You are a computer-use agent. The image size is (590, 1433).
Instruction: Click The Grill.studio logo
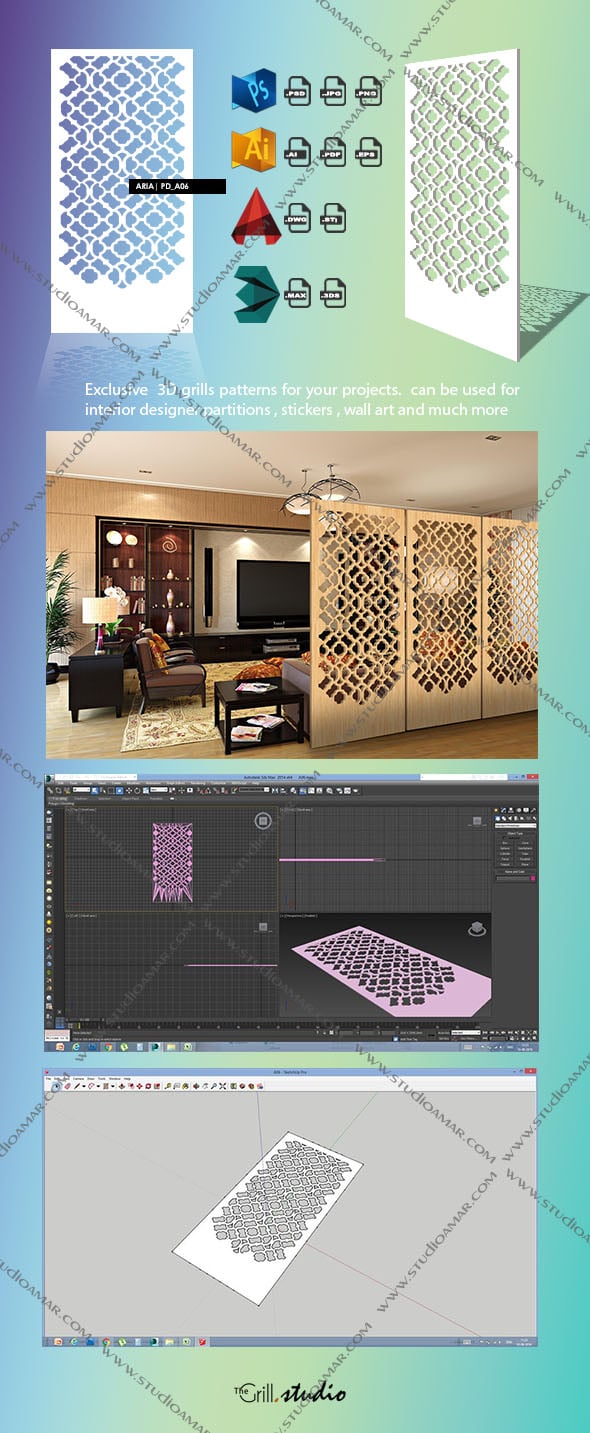click(290, 1392)
